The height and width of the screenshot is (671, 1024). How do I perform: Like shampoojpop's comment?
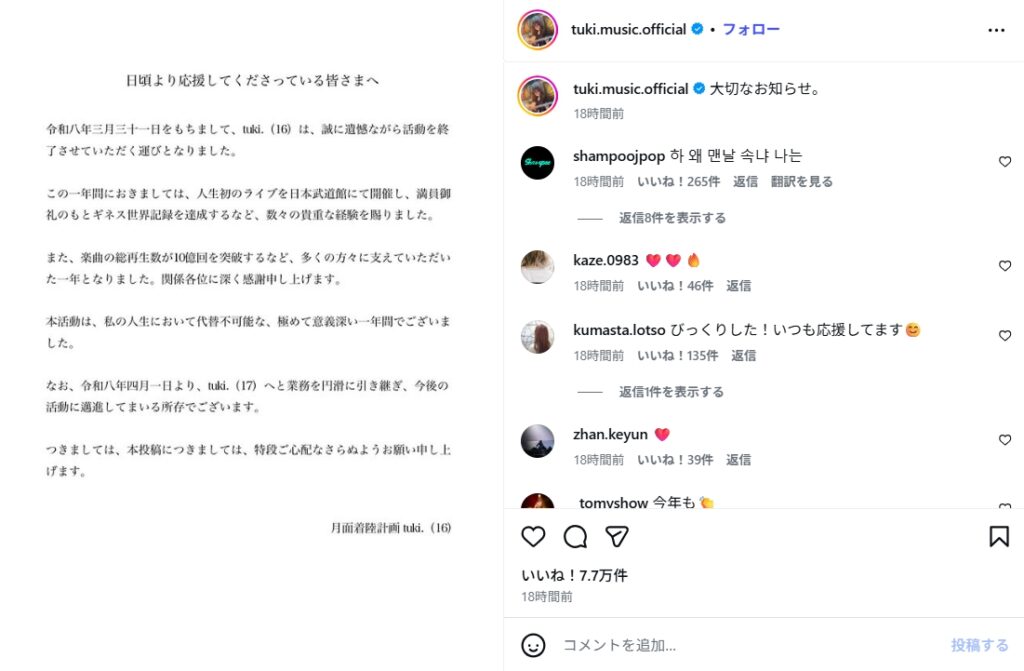tap(1005, 162)
